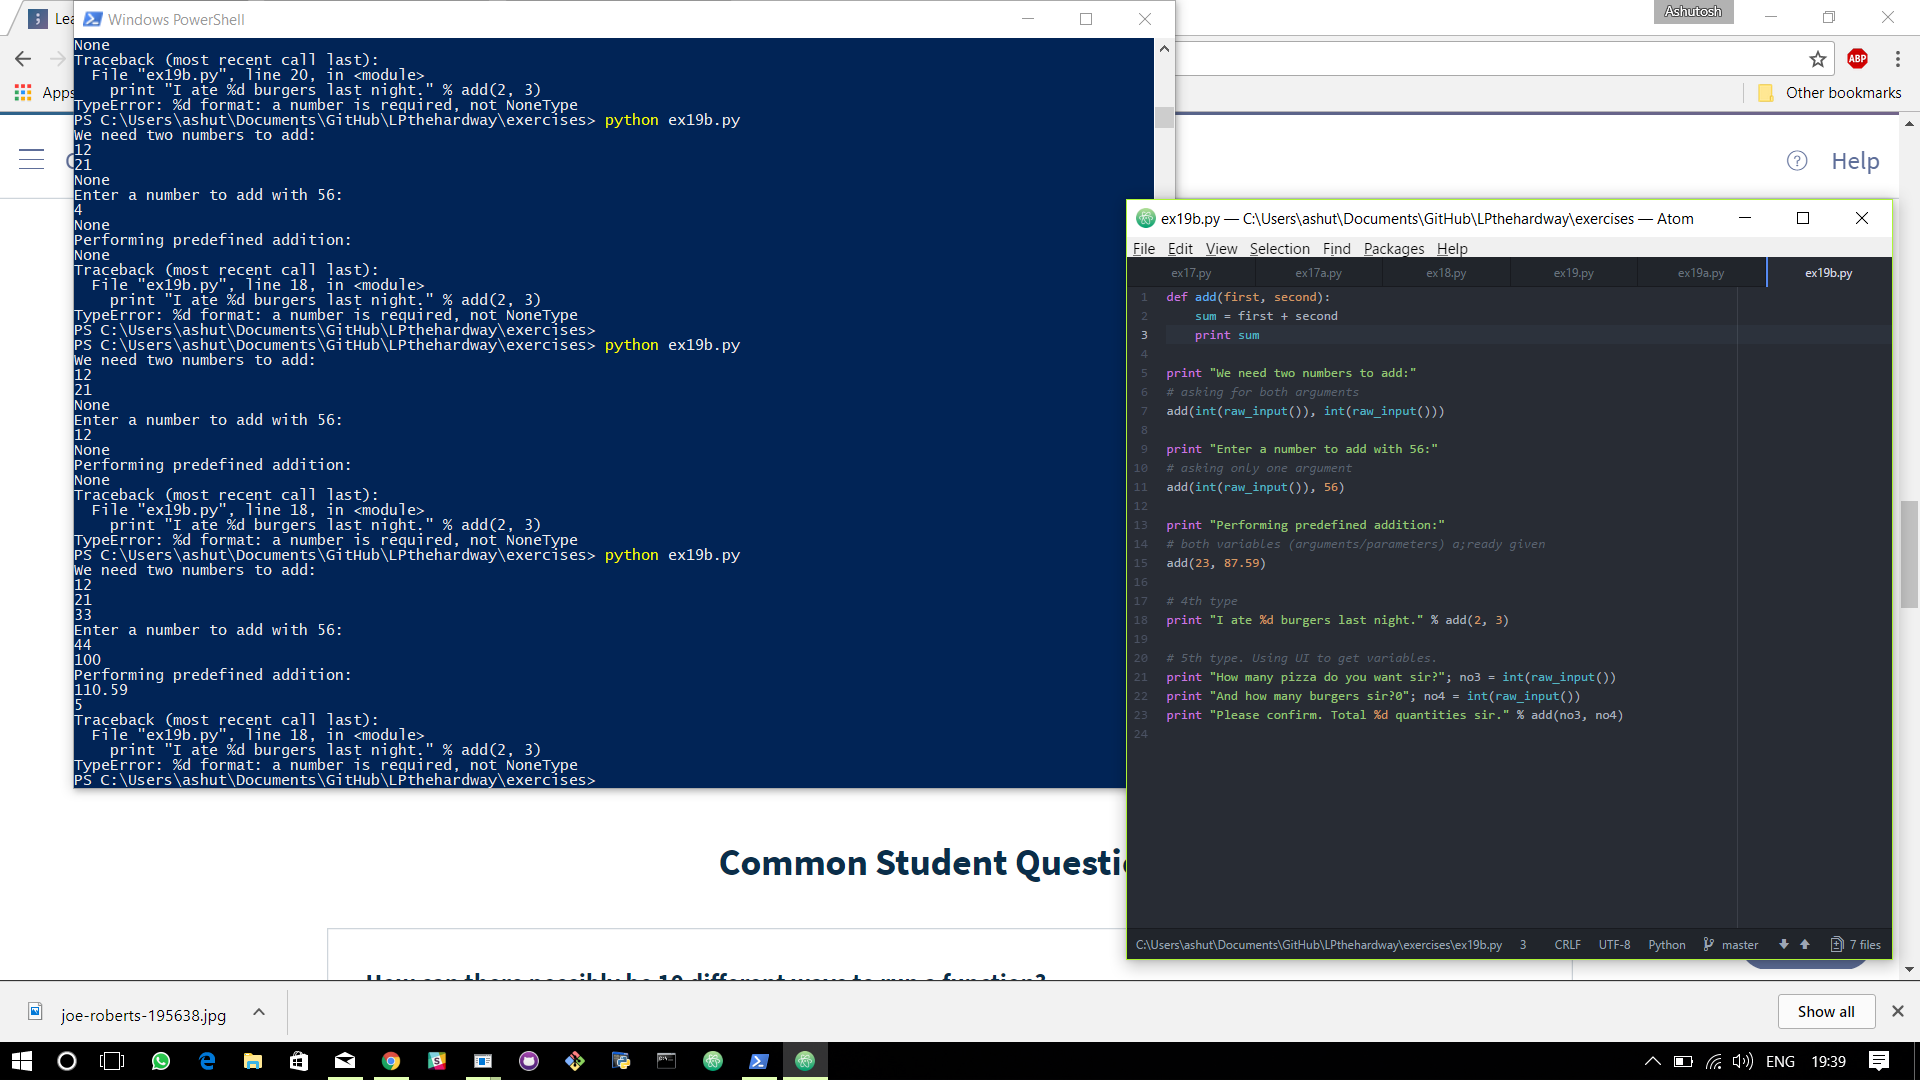
Task: Click the AdBlock Plus extension icon
Action: pos(1858,59)
